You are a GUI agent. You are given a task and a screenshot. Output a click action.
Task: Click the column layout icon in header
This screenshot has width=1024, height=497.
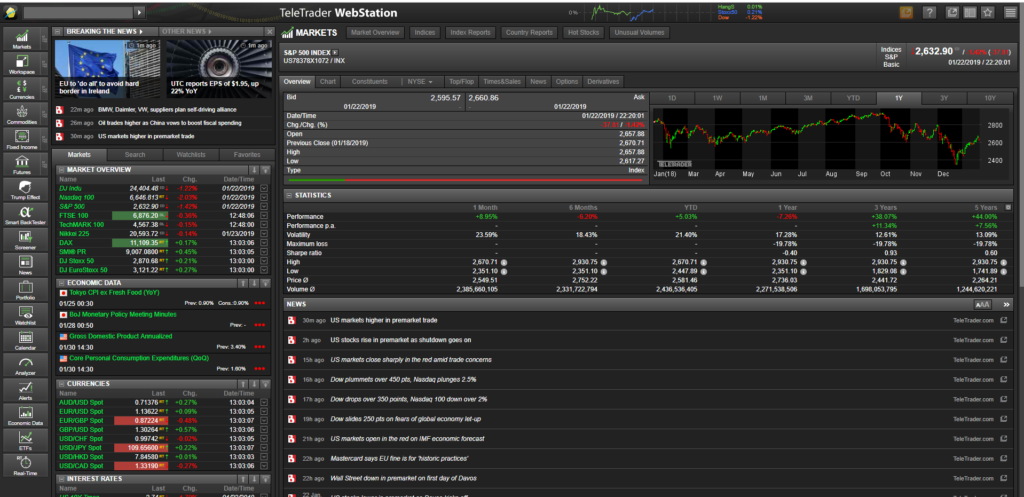[x=970, y=12]
